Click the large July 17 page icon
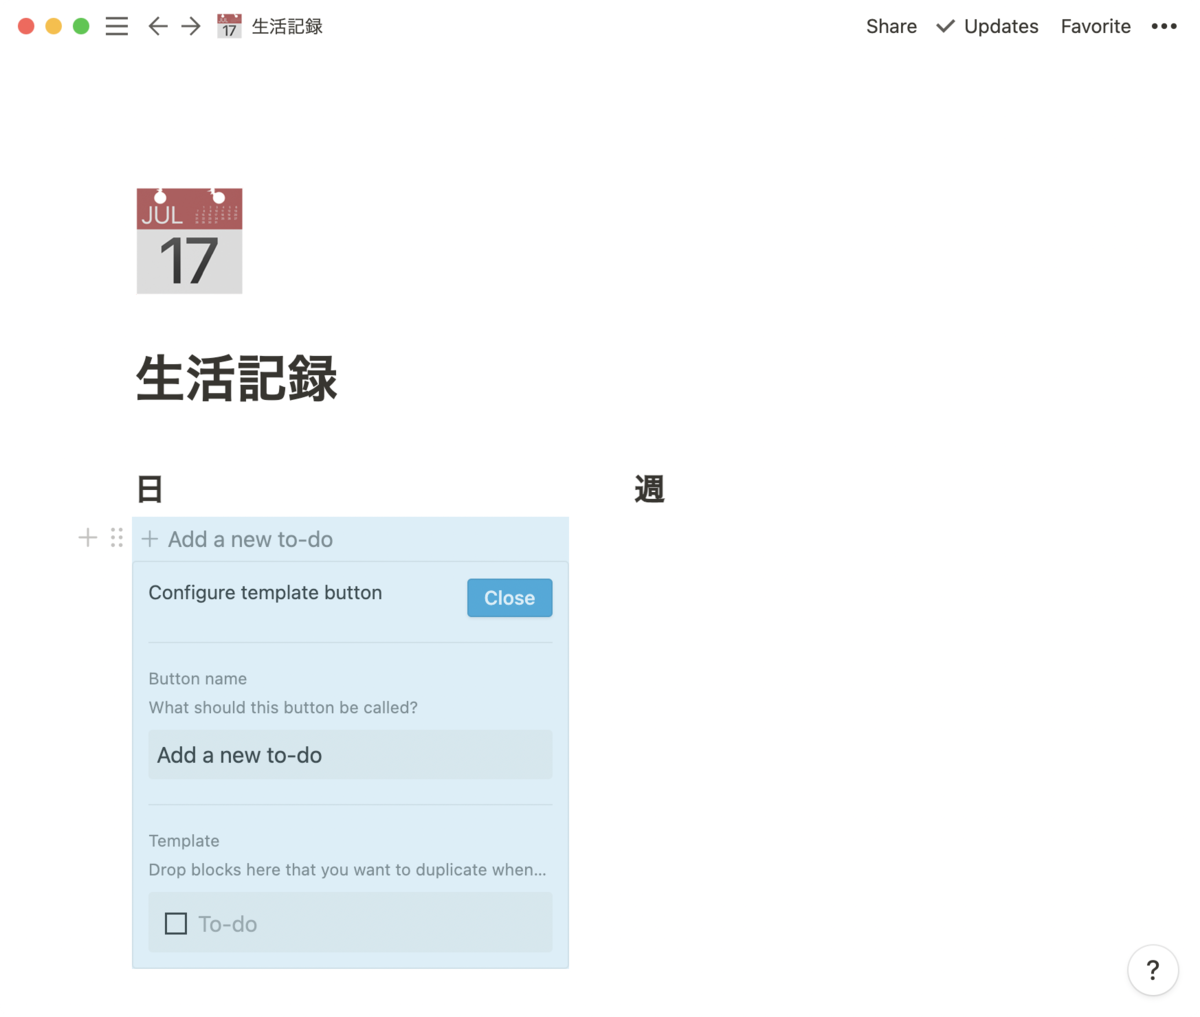 click(189, 240)
